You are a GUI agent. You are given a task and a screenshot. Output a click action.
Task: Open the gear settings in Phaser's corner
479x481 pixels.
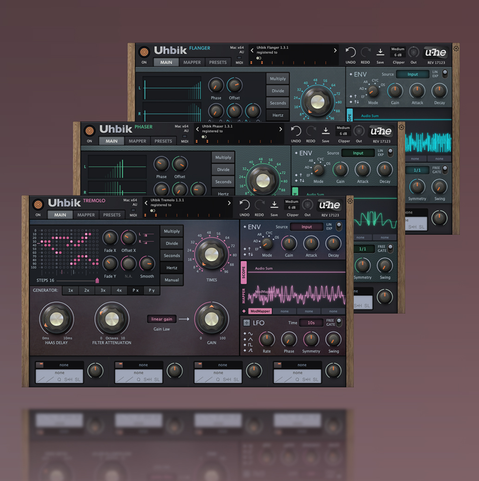pyautogui.click(x=401, y=127)
